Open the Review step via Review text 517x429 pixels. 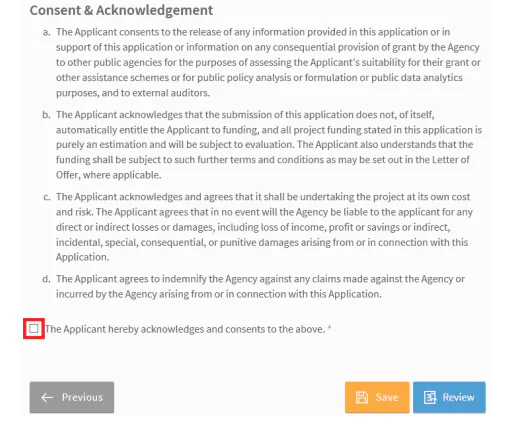[x=458, y=397]
